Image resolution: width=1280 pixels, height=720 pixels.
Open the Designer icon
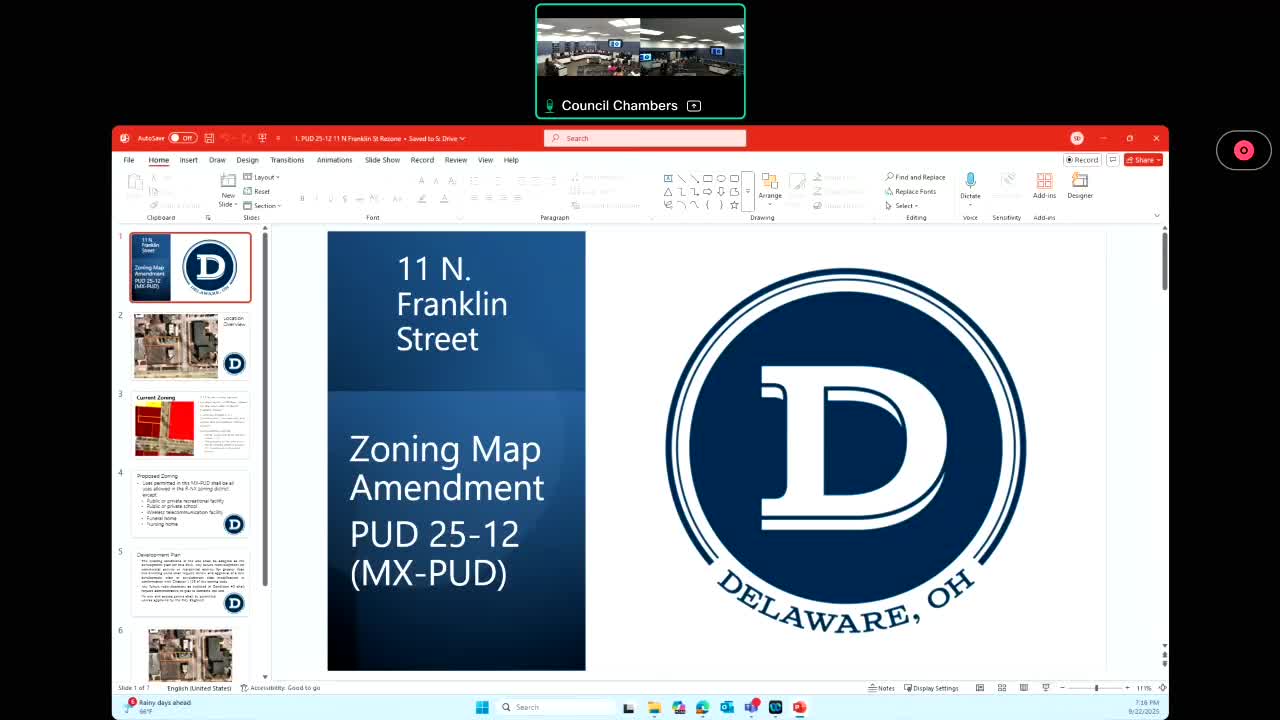1080,186
